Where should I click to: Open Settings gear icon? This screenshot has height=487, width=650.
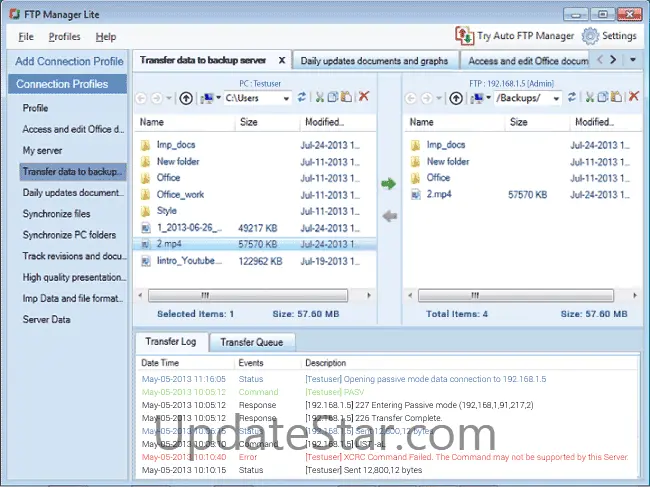coord(590,36)
